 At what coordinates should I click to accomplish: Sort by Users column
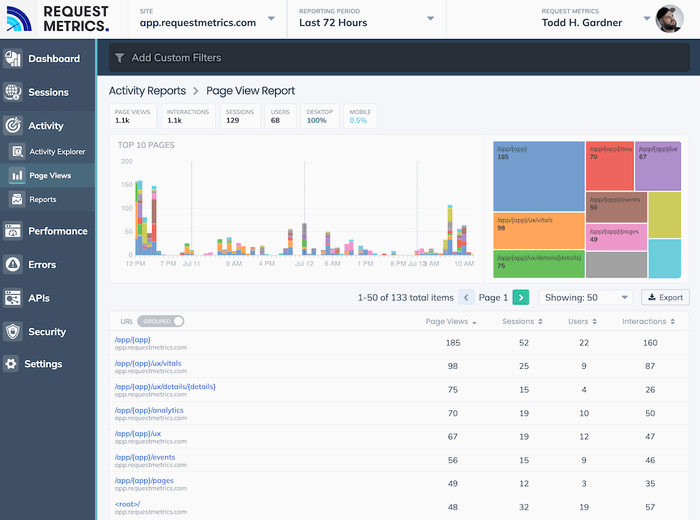click(583, 321)
